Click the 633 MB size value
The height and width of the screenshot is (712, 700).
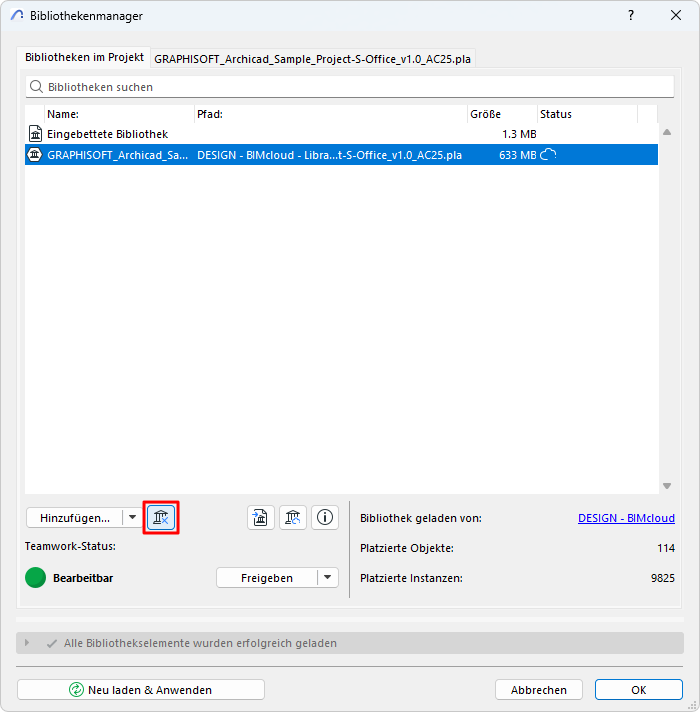point(518,155)
